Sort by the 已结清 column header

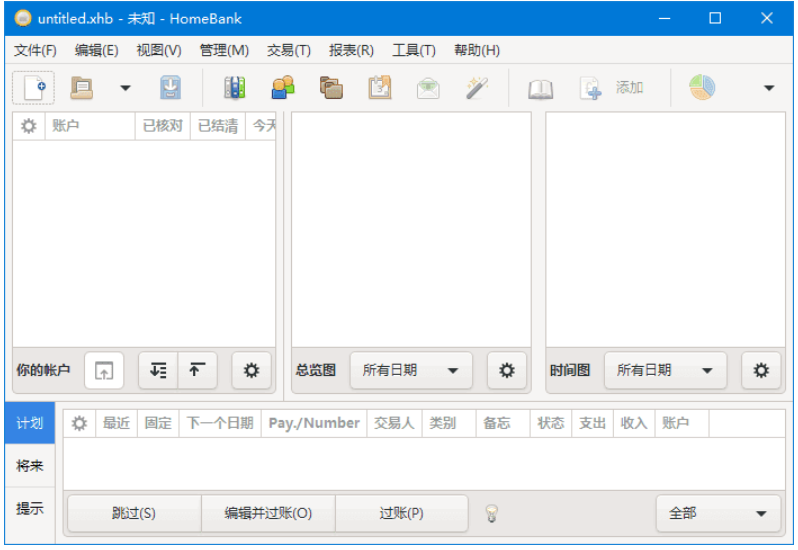click(x=218, y=126)
